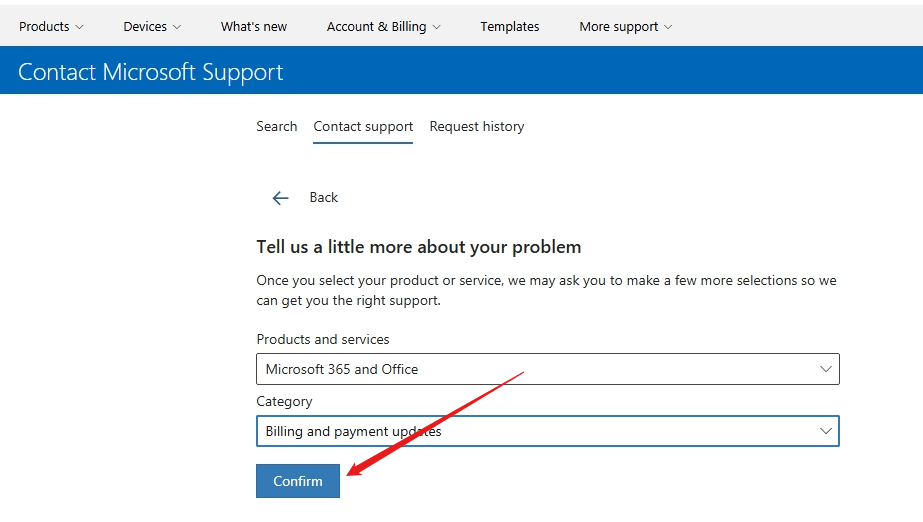This screenshot has width=923, height=522.
Task: Click the 'Products and services' label
Action: click(323, 340)
